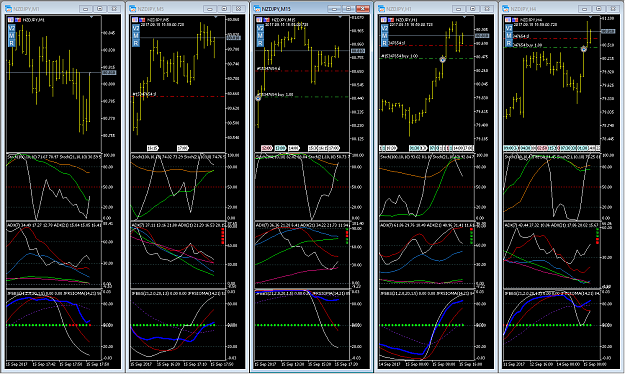Click the current price label on the H1 price scale
625x374 pixels.
tap(482, 35)
